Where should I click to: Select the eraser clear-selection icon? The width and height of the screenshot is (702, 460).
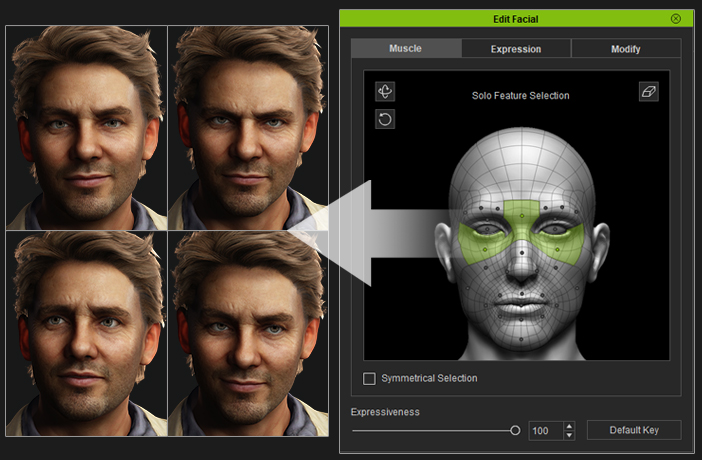click(x=648, y=92)
